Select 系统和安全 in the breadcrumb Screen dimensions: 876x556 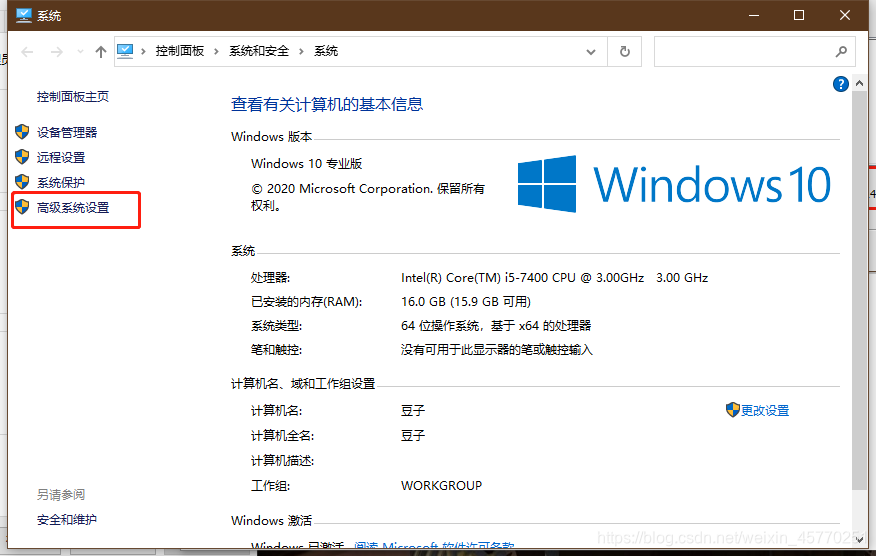coord(259,51)
